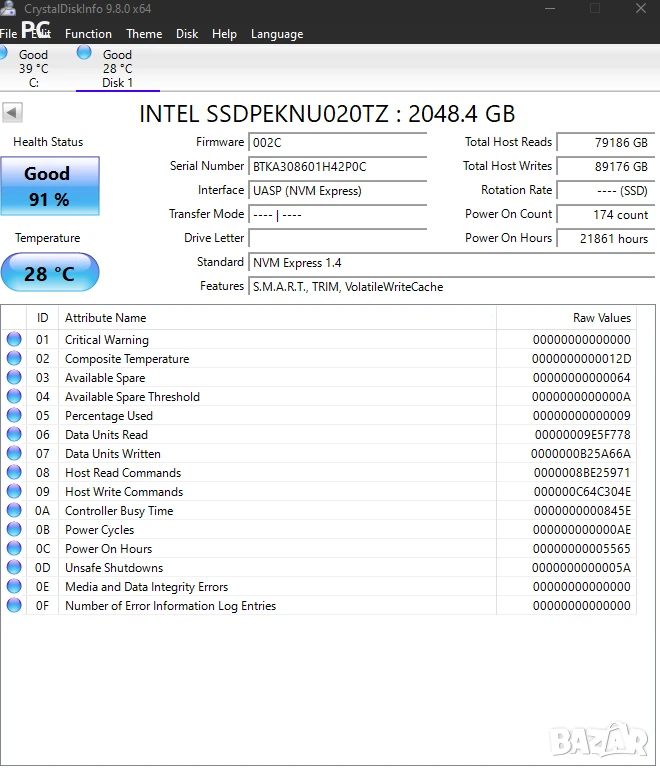This screenshot has width=660, height=769.
Task: Open the Theme menu
Action: tap(144, 34)
